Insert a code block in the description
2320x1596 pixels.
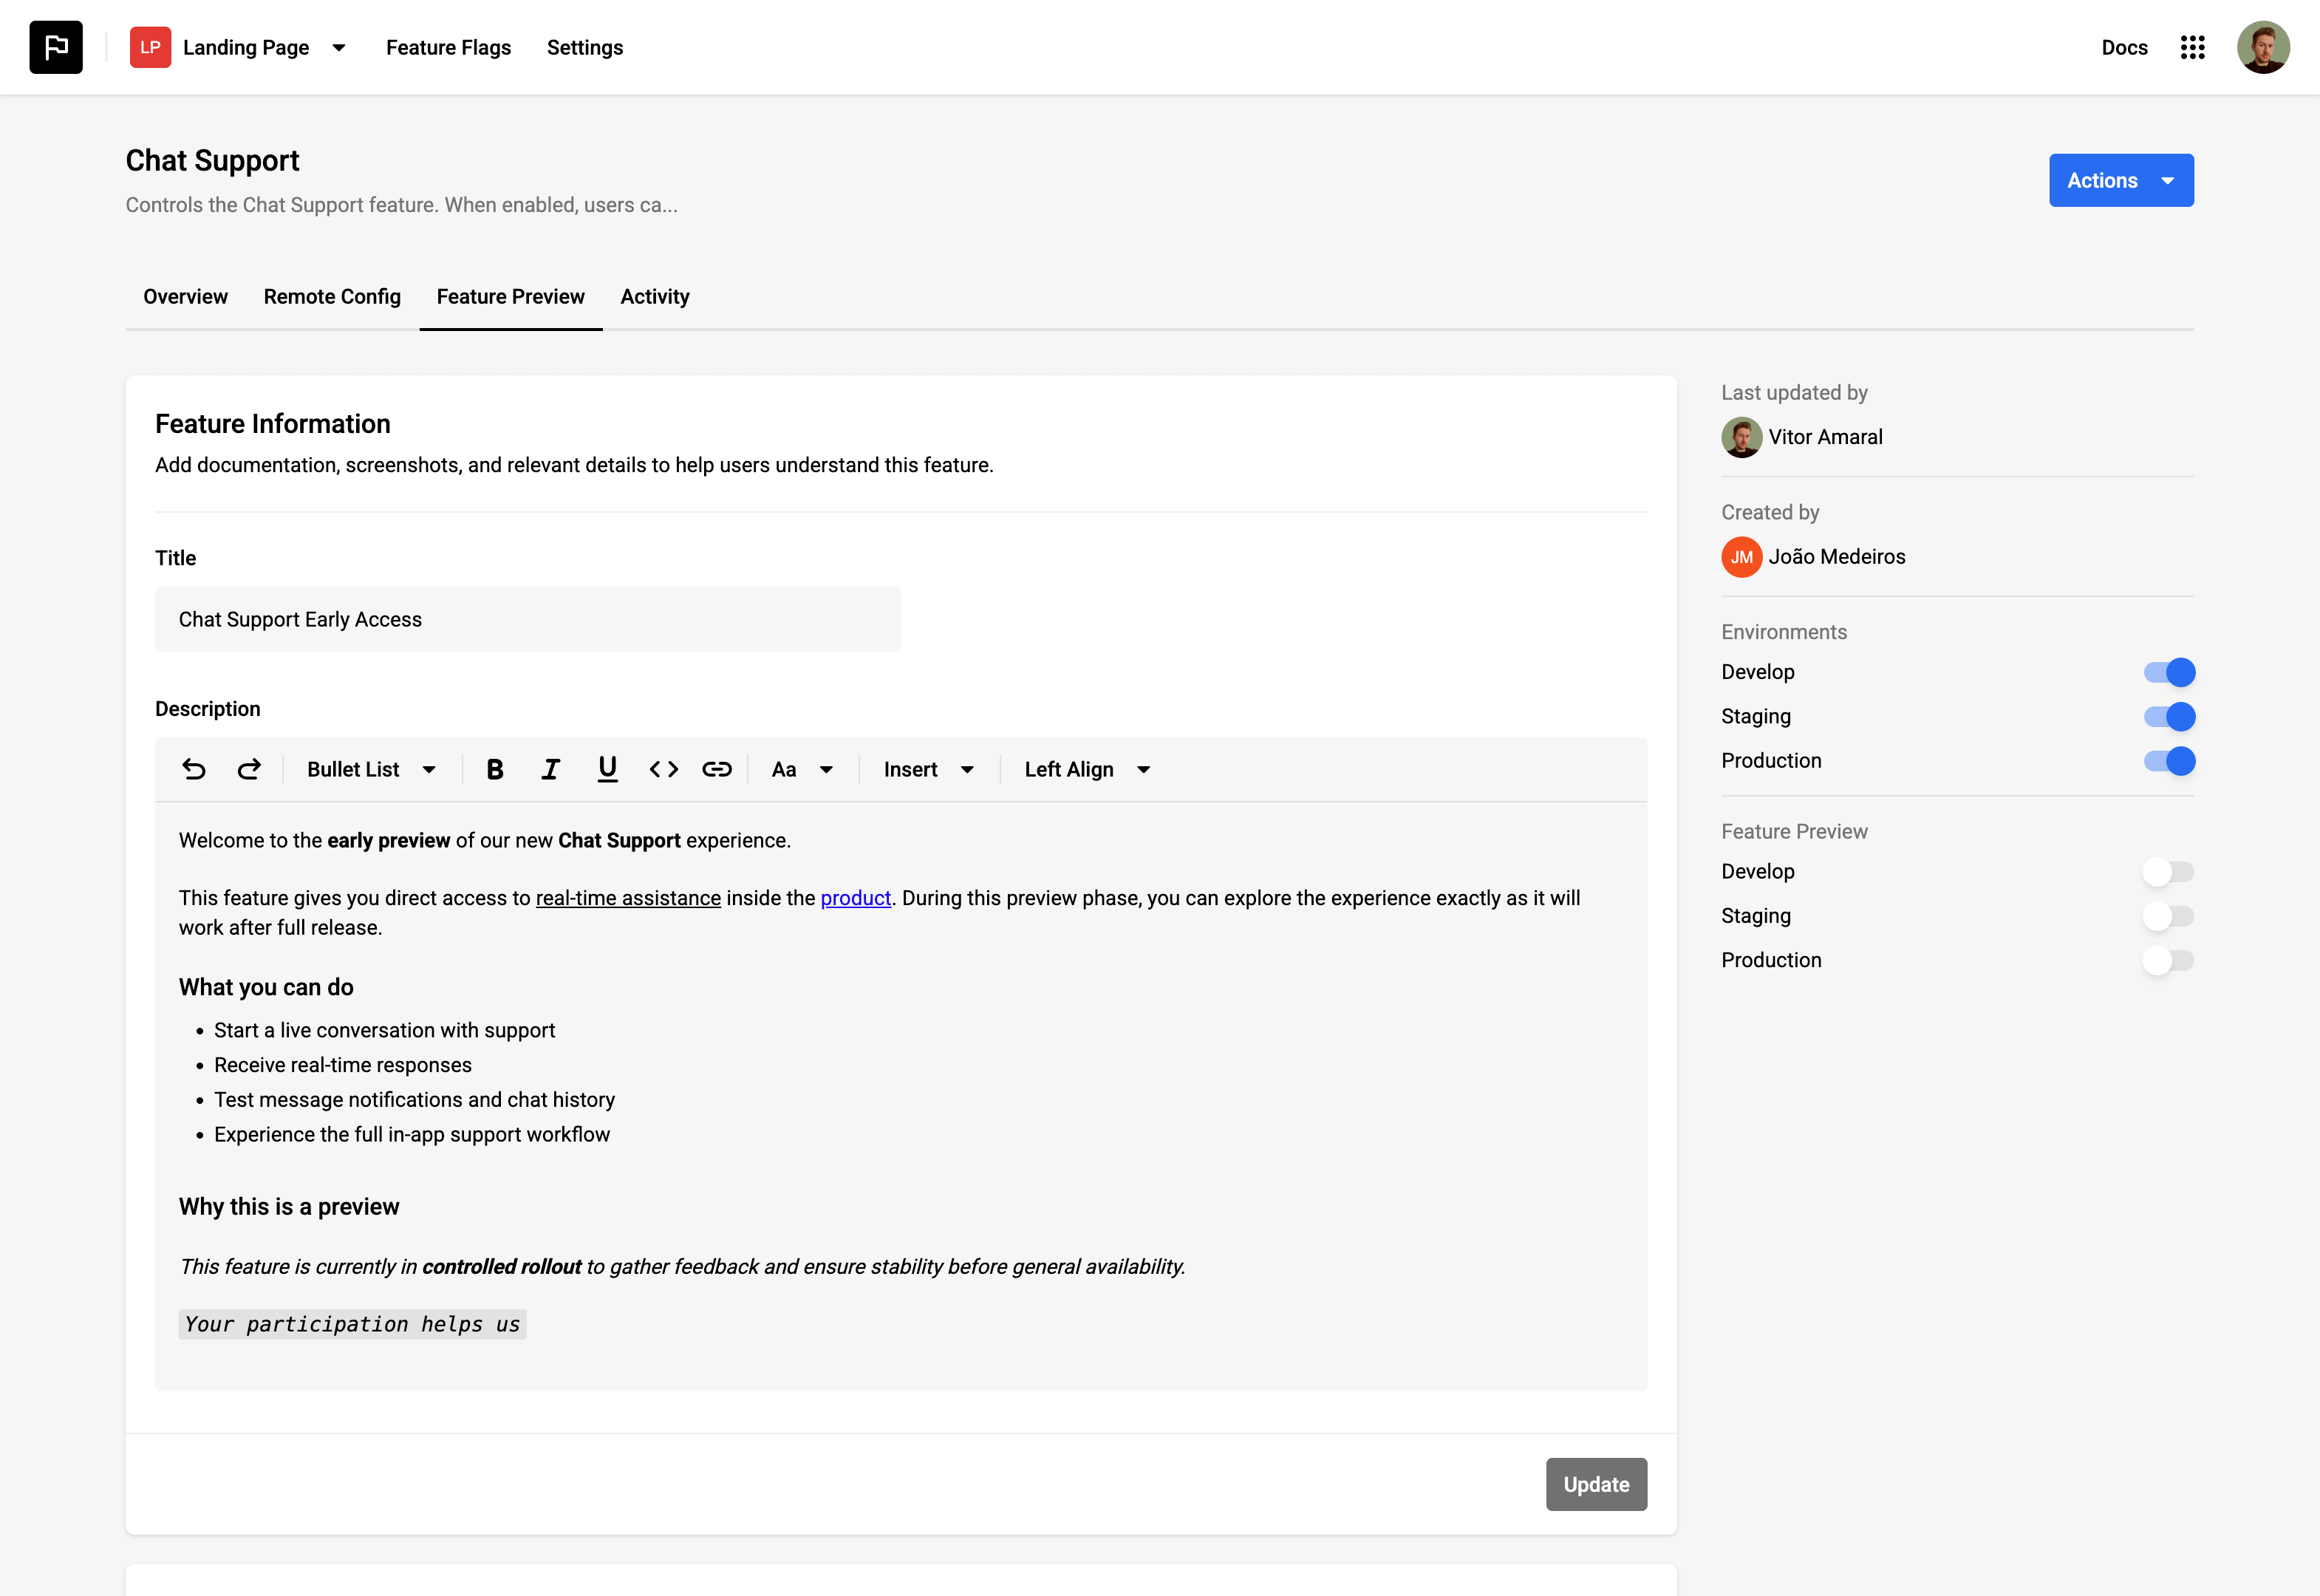663,769
